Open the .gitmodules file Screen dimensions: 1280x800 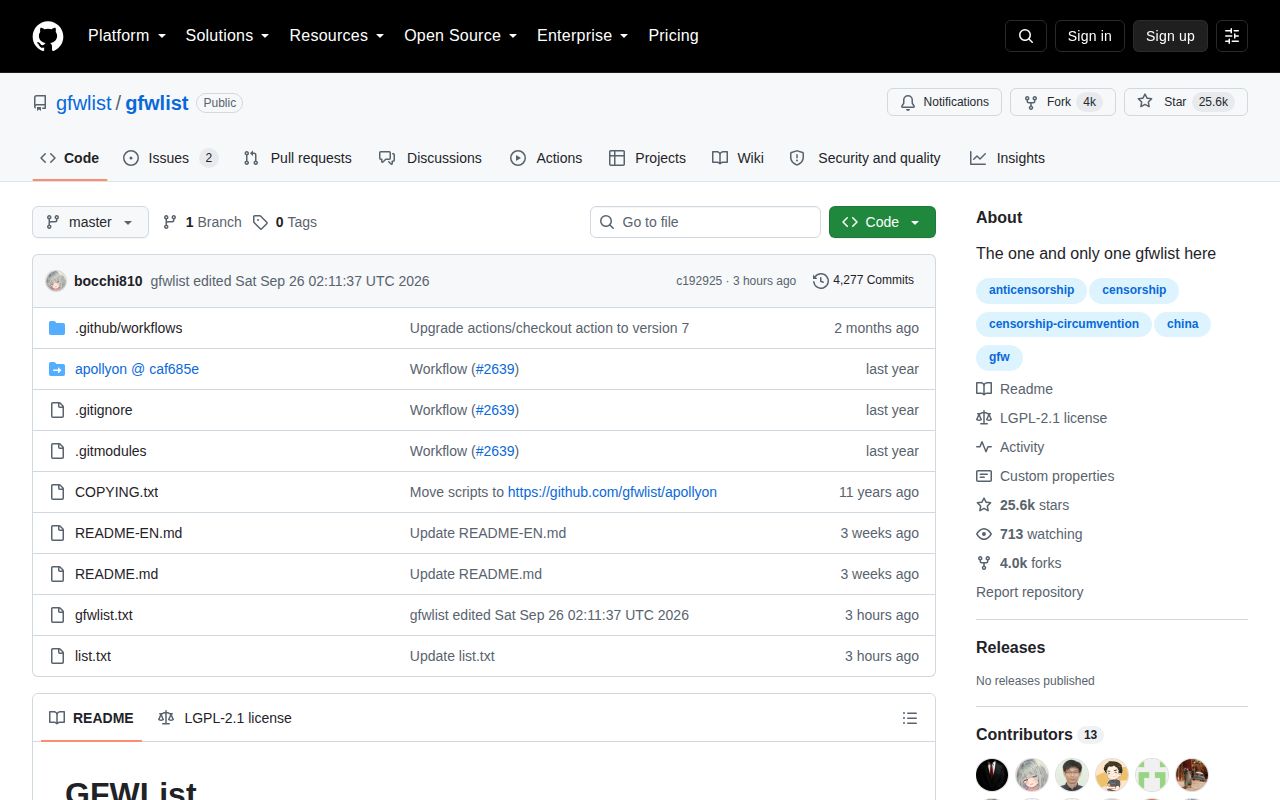click(111, 451)
